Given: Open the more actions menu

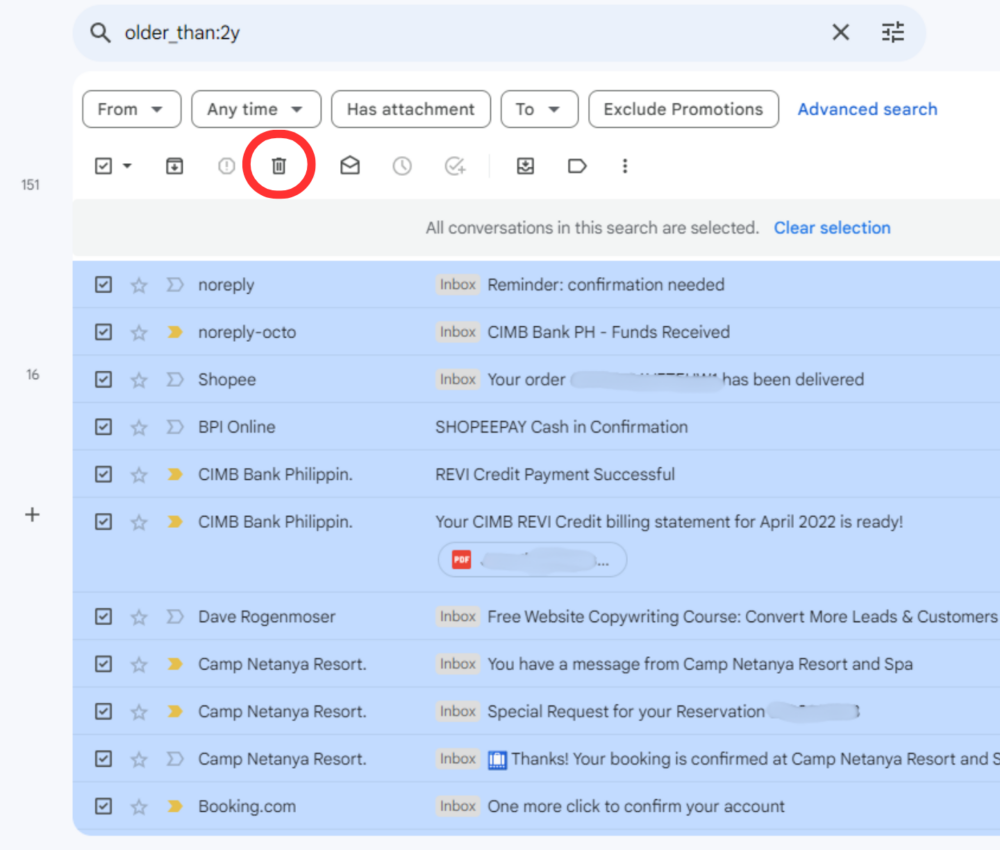Looking at the screenshot, I should click(x=625, y=166).
